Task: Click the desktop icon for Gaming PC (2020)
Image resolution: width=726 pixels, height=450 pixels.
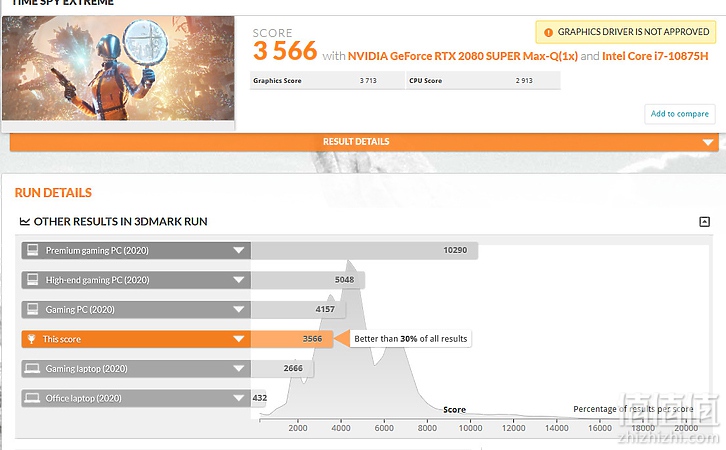Action: [x=32, y=309]
